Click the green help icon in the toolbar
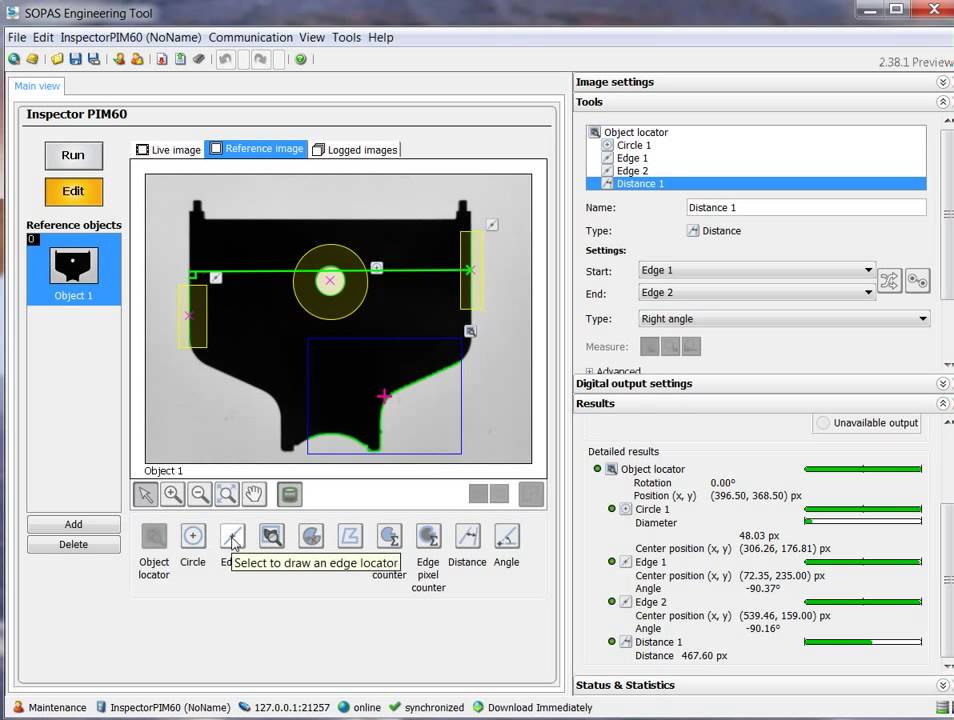The height and width of the screenshot is (720, 954). point(301,59)
